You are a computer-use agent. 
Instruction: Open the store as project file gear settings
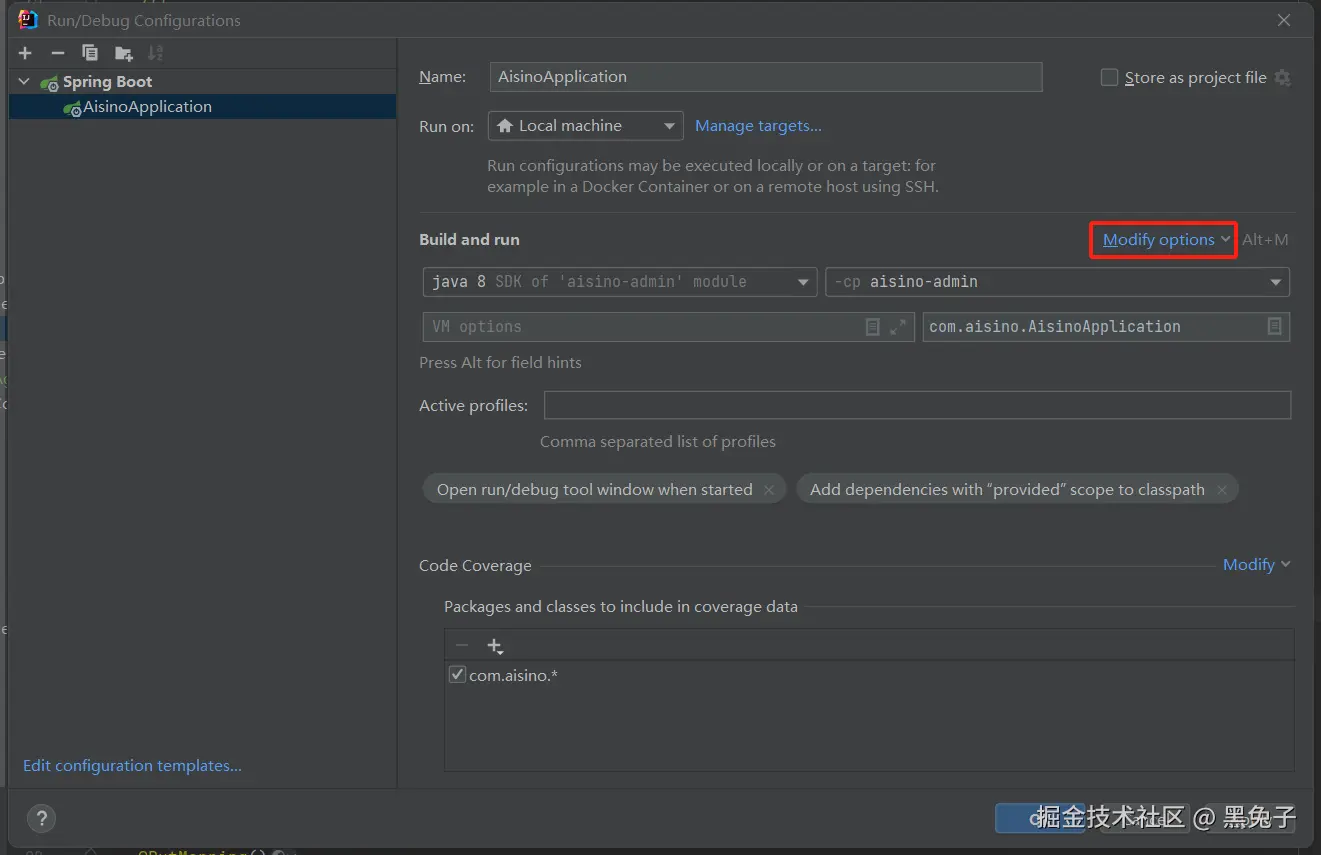pos(1283,78)
